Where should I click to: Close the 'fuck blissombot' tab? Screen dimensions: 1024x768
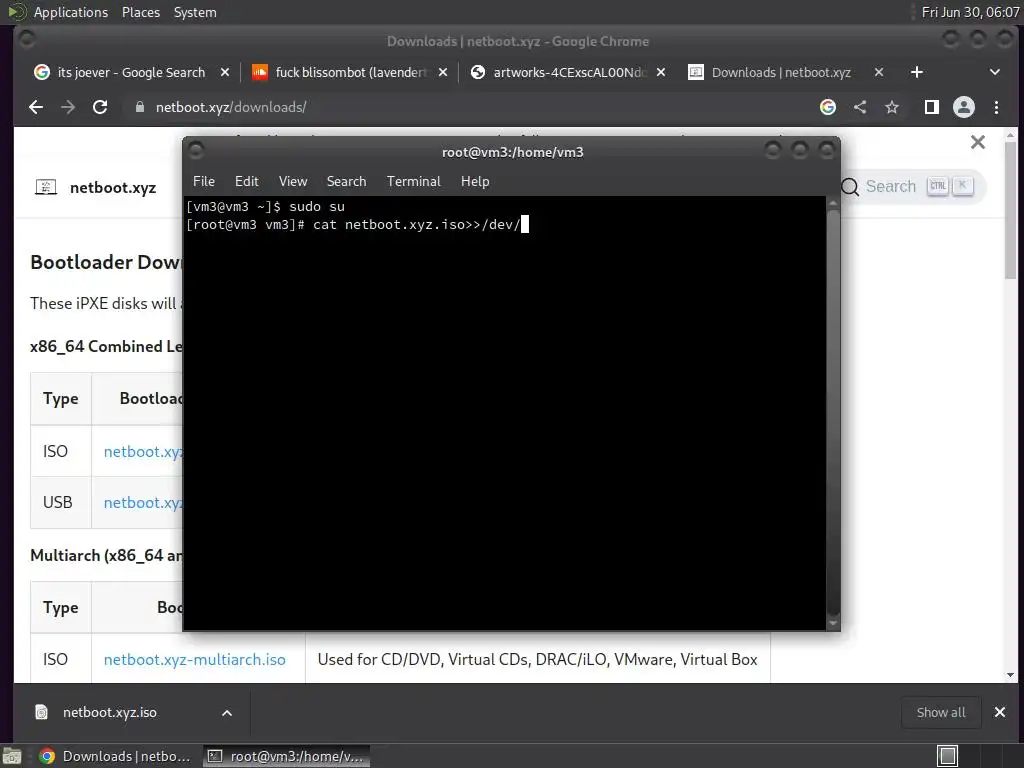pos(443,72)
